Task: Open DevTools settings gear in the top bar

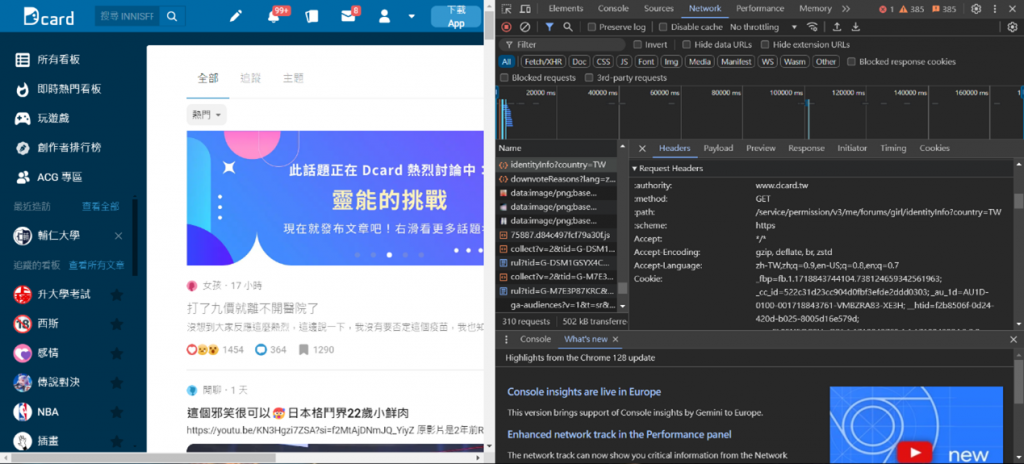Action: pyautogui.click(x=976, y=8)
